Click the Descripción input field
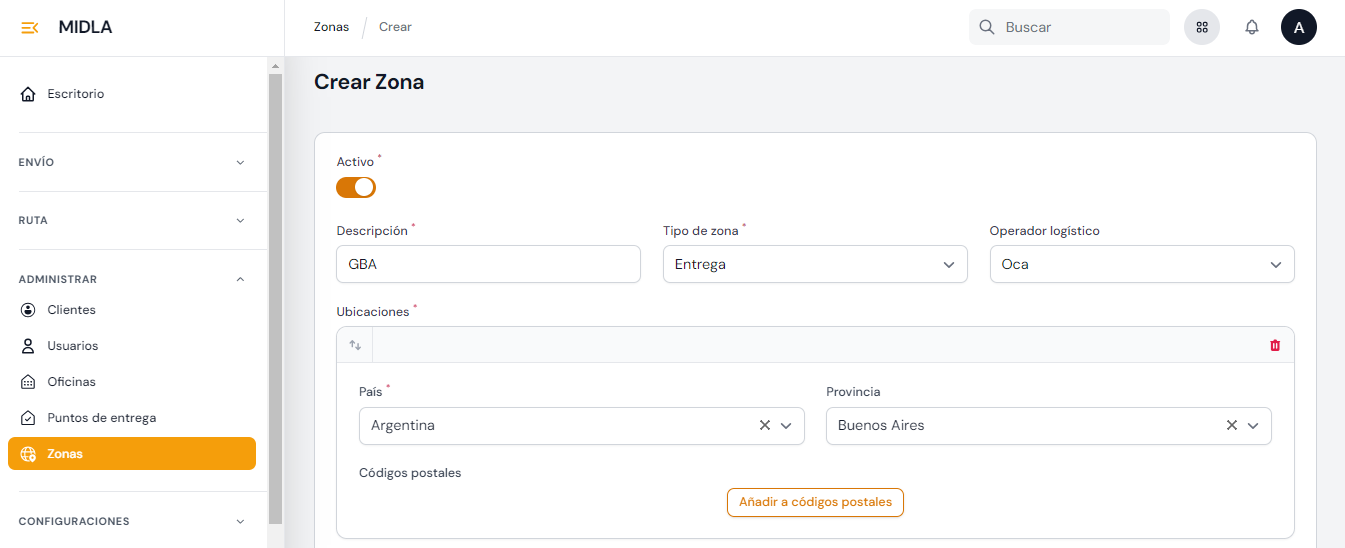Screen dimensions: 1345x548 click(x=488, y=265)
